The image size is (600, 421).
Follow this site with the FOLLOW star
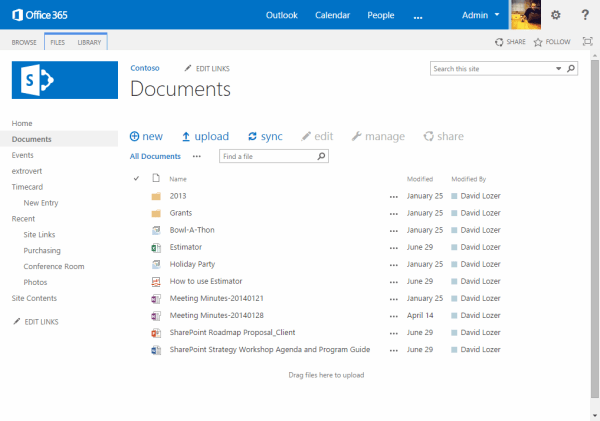(x=552, y=42)
